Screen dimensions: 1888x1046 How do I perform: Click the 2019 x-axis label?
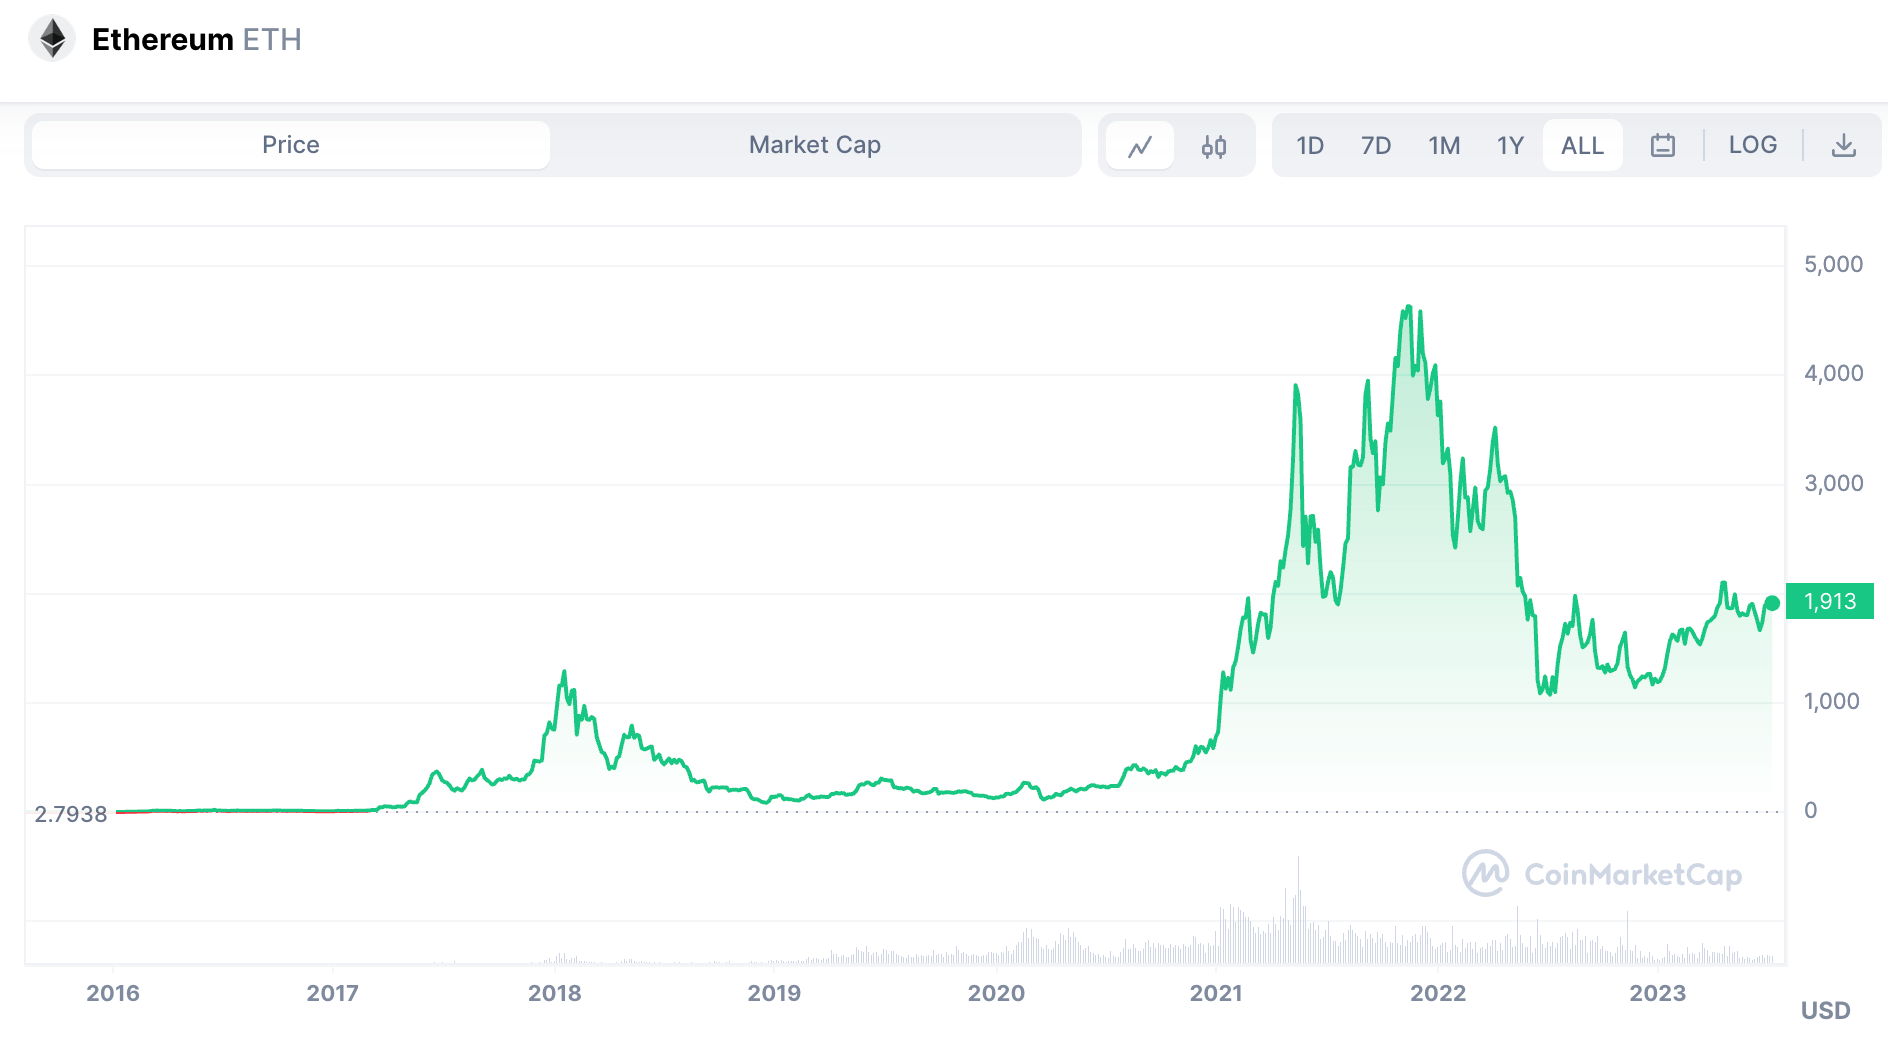tap(775, 993)
